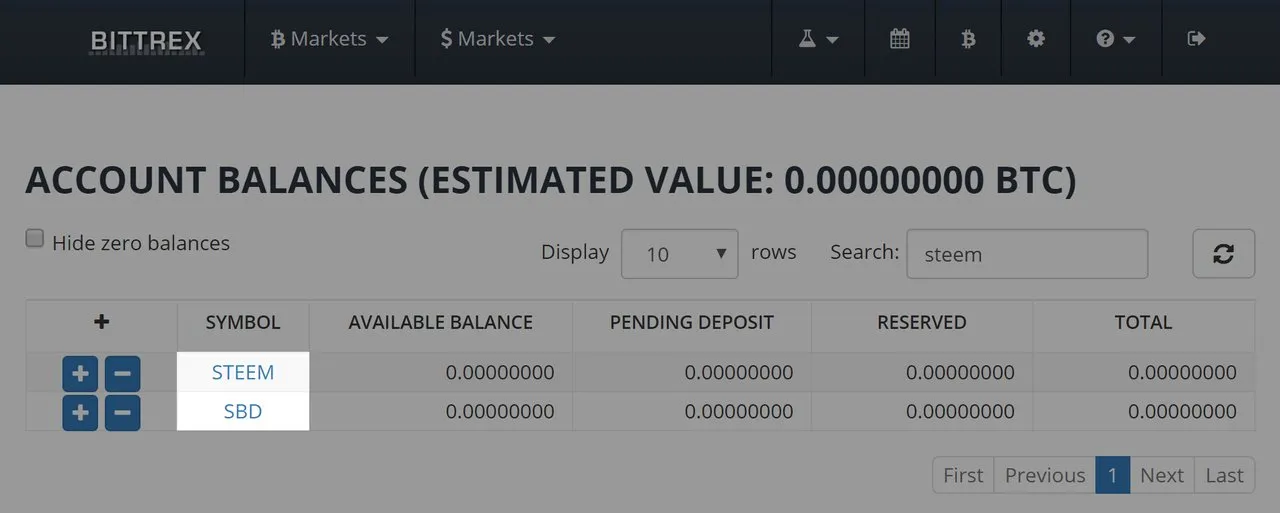The image size is (1280, 513).
Task: Sort by TOTAL column header
Action: 1143,322
